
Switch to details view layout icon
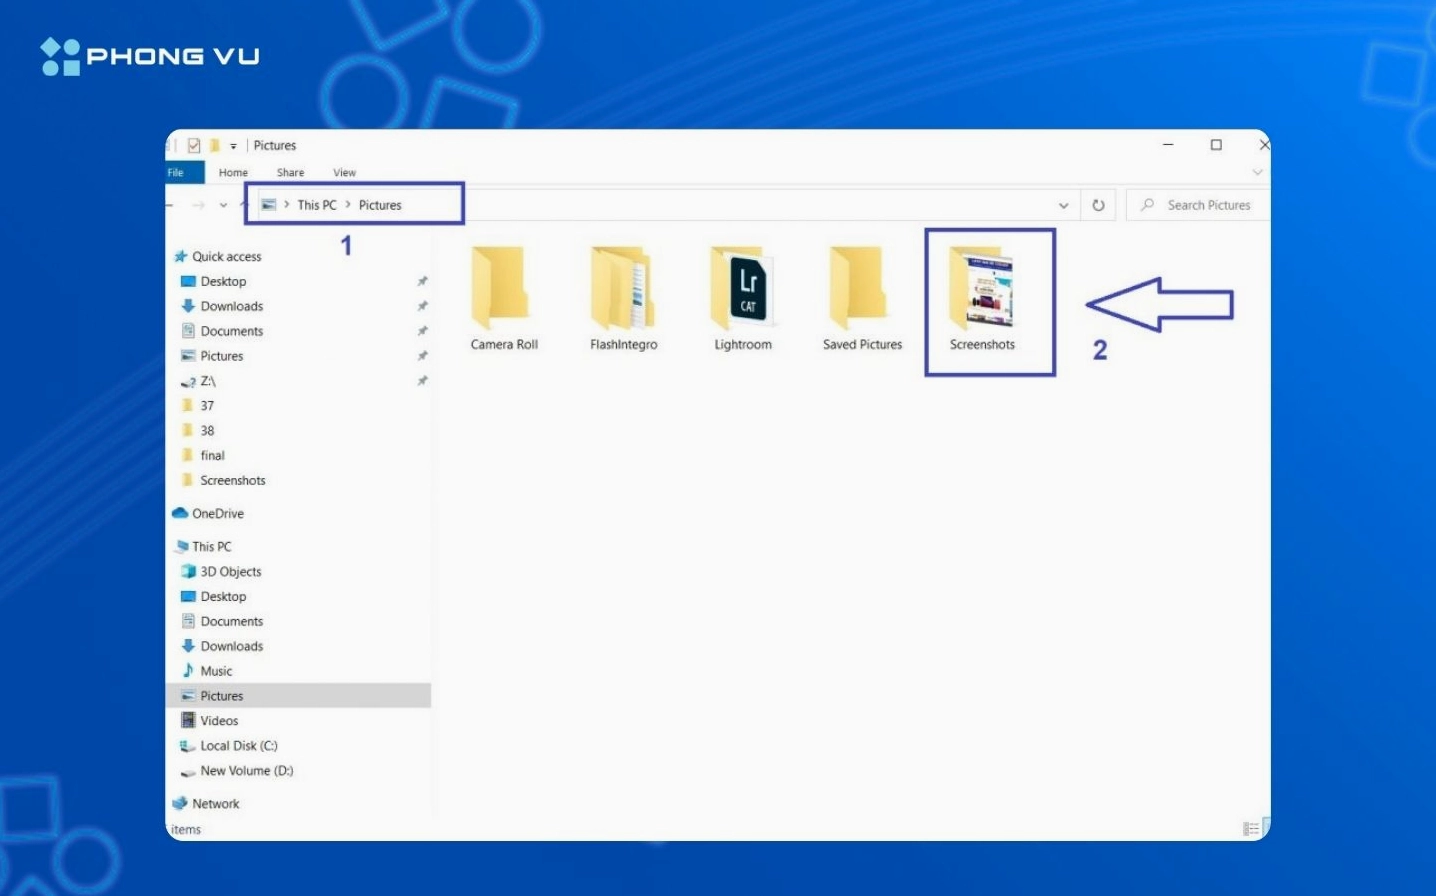[1249, 829]
